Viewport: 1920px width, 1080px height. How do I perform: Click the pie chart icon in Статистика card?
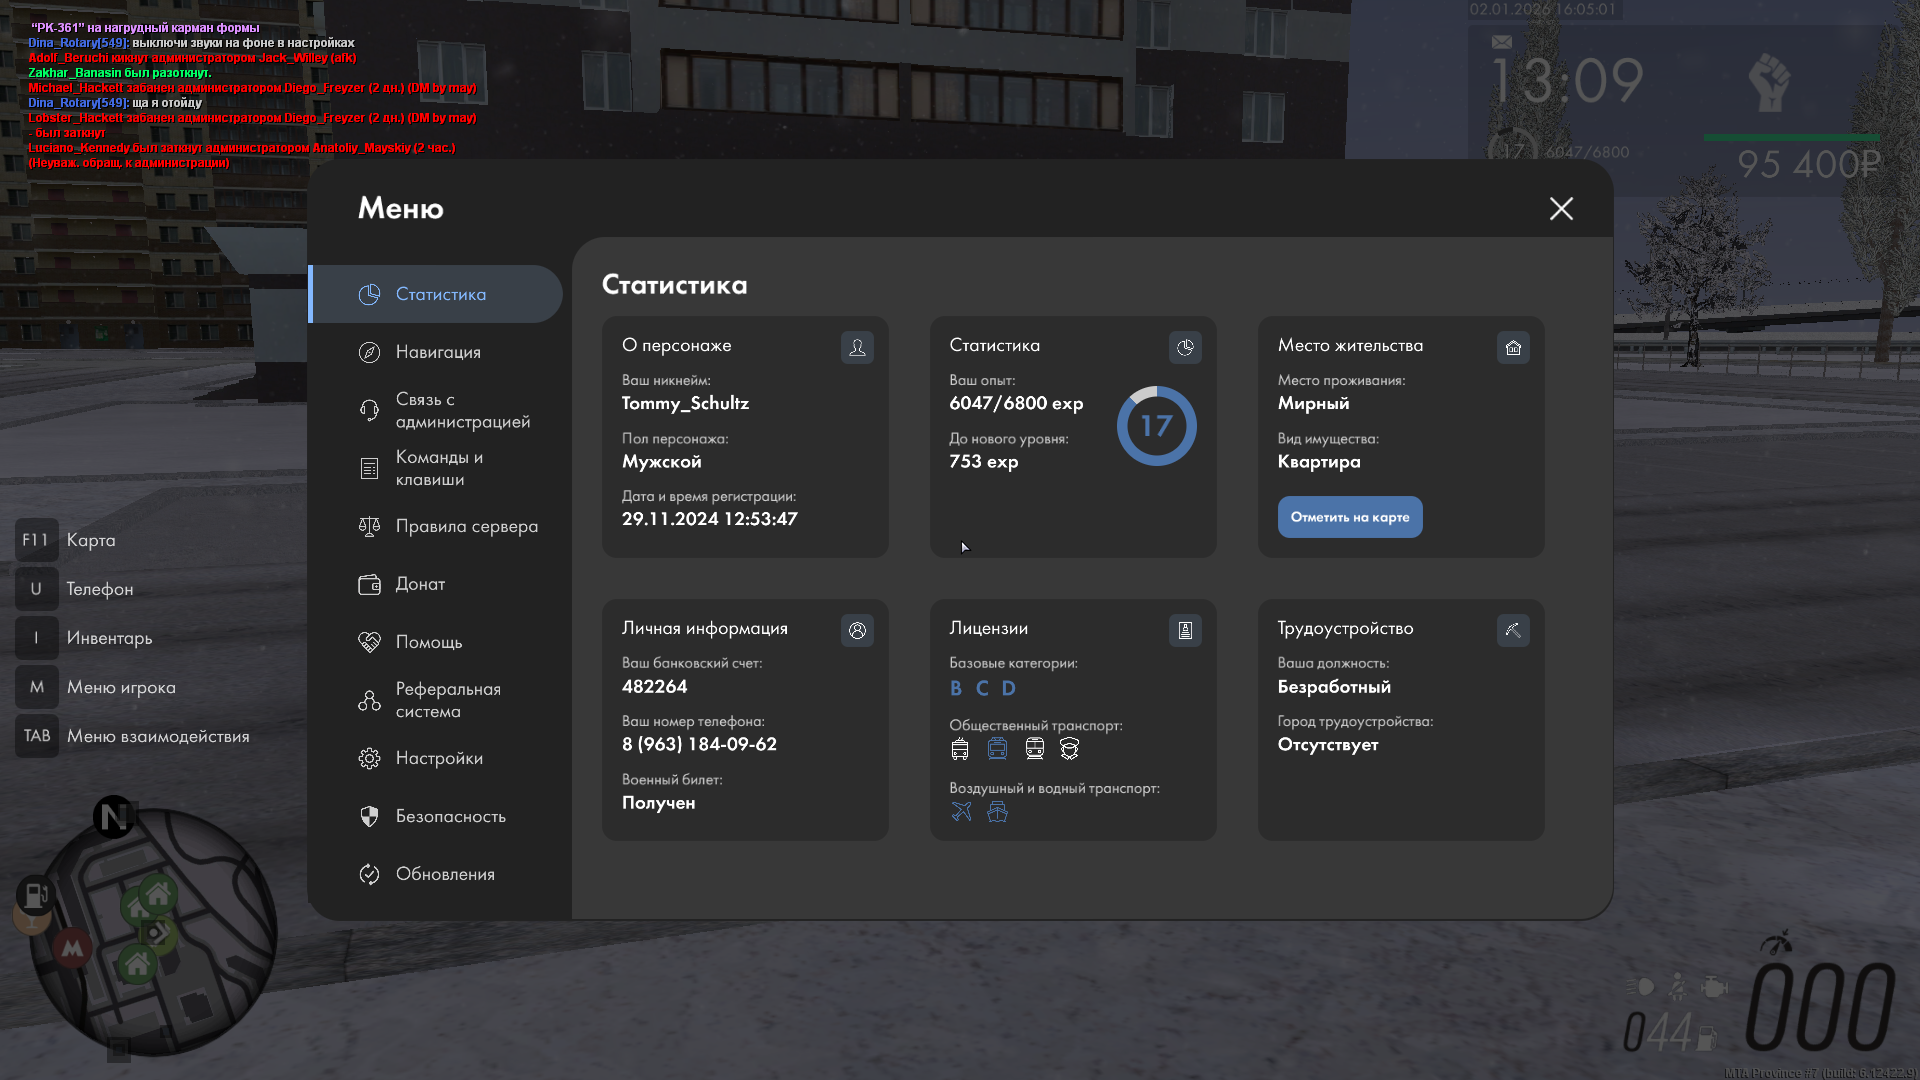click(x=1185, y=347)
